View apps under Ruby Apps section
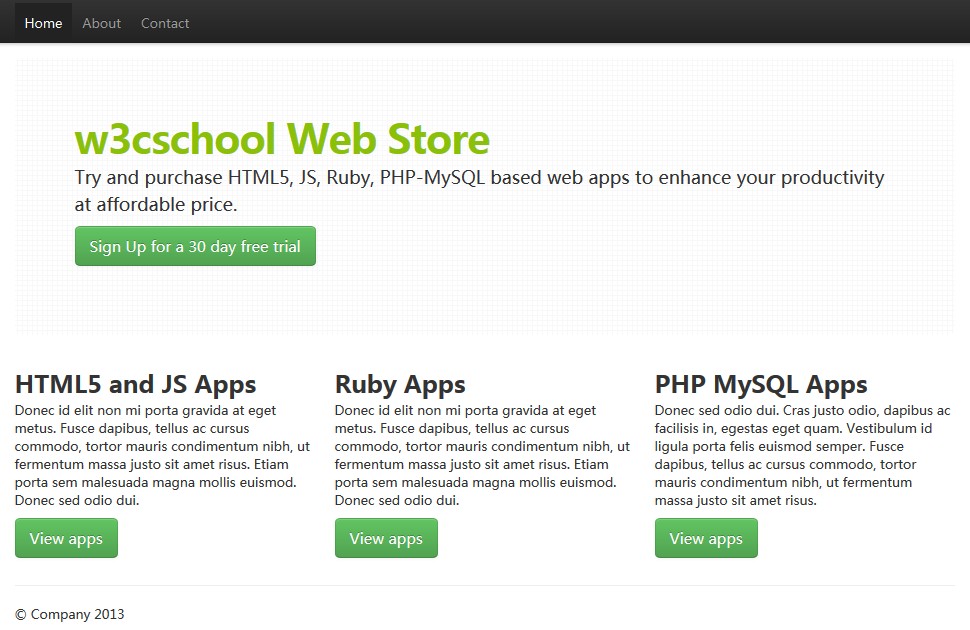This screenshot has height=630, width=970. (x=386, y=538)
